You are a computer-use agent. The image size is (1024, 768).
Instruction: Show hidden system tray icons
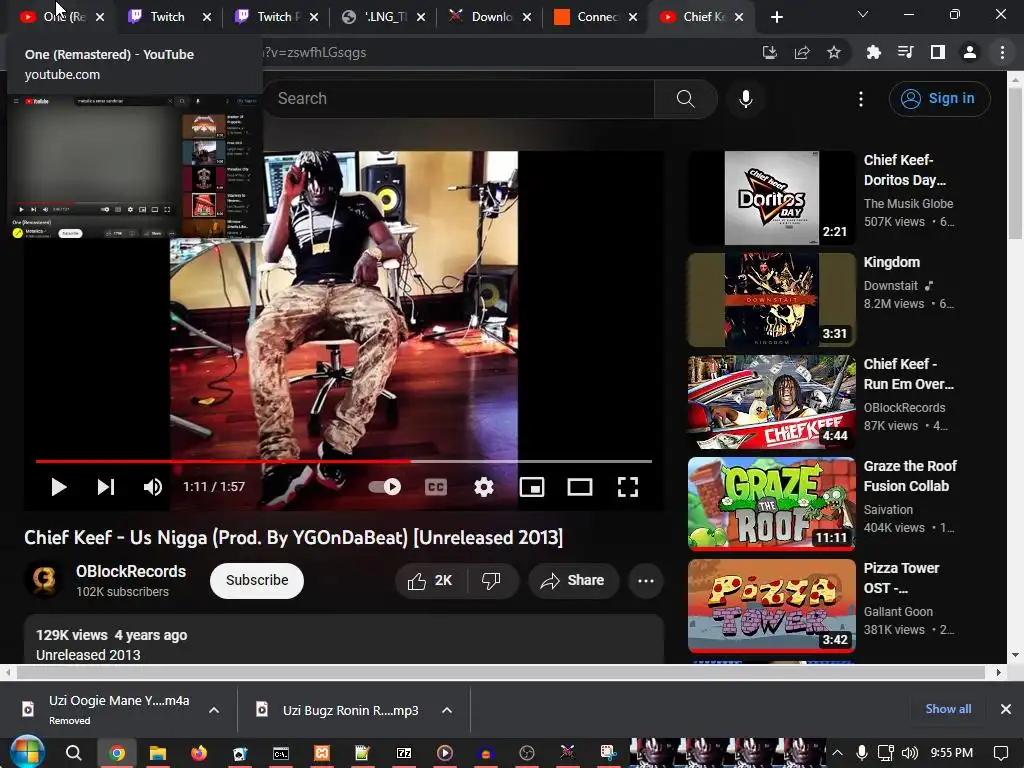click(837, 753)
